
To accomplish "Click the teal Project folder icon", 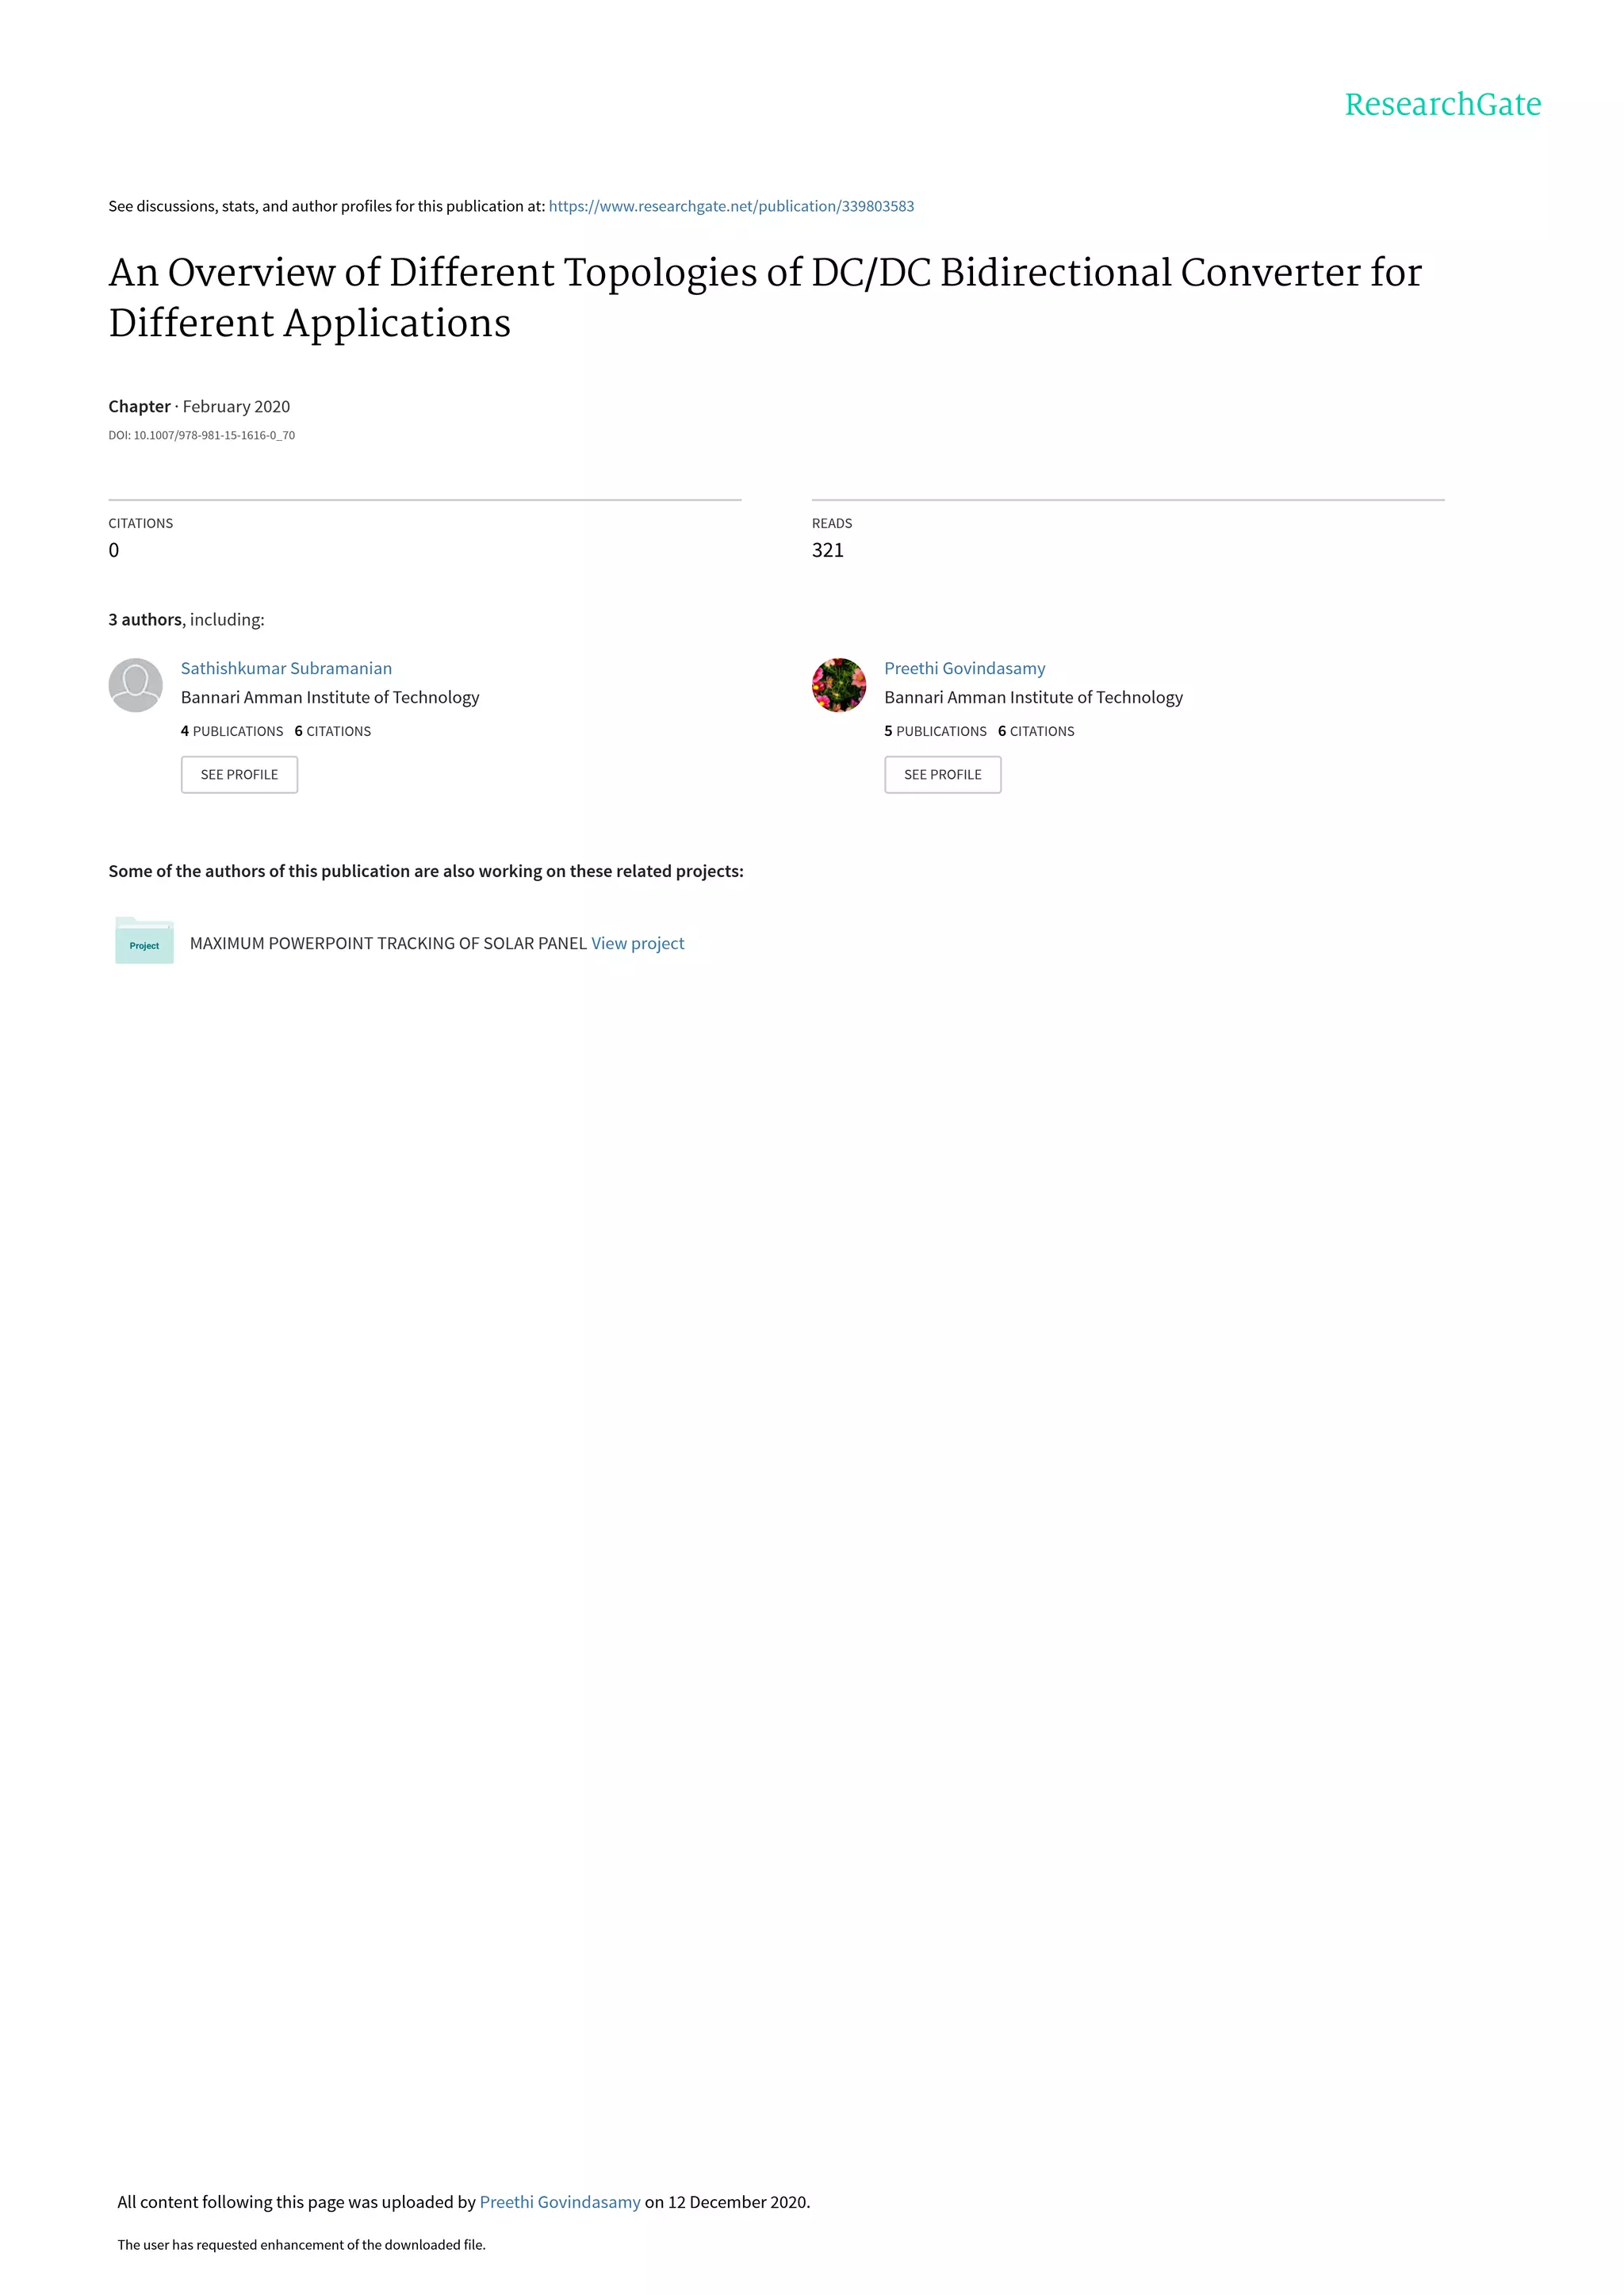I will pos(144,940).
